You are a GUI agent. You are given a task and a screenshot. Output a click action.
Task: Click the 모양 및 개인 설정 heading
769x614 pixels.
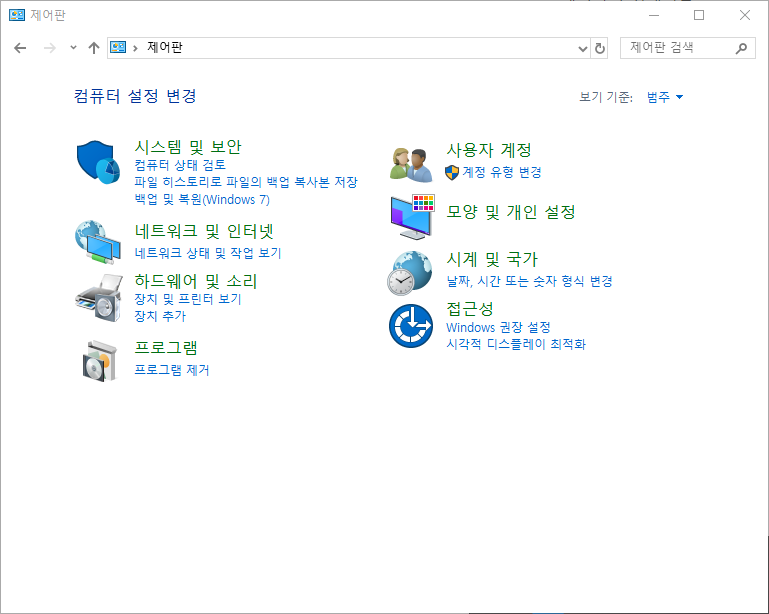(511, 212)
